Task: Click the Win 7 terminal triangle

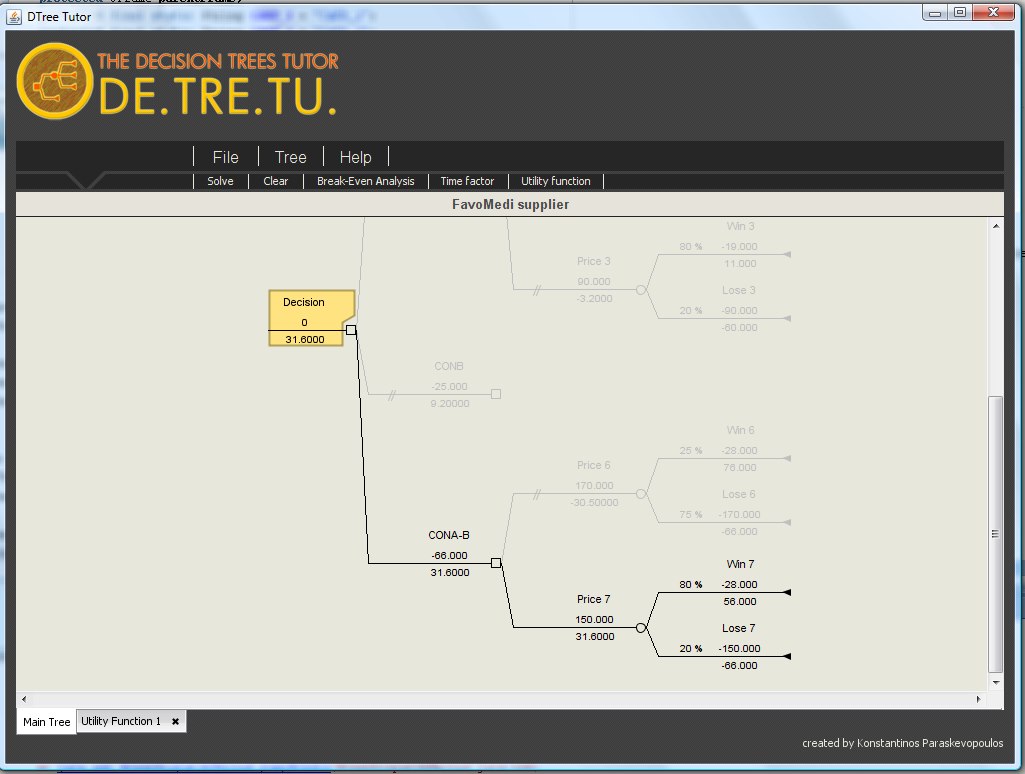Action: tap(786, 593)
